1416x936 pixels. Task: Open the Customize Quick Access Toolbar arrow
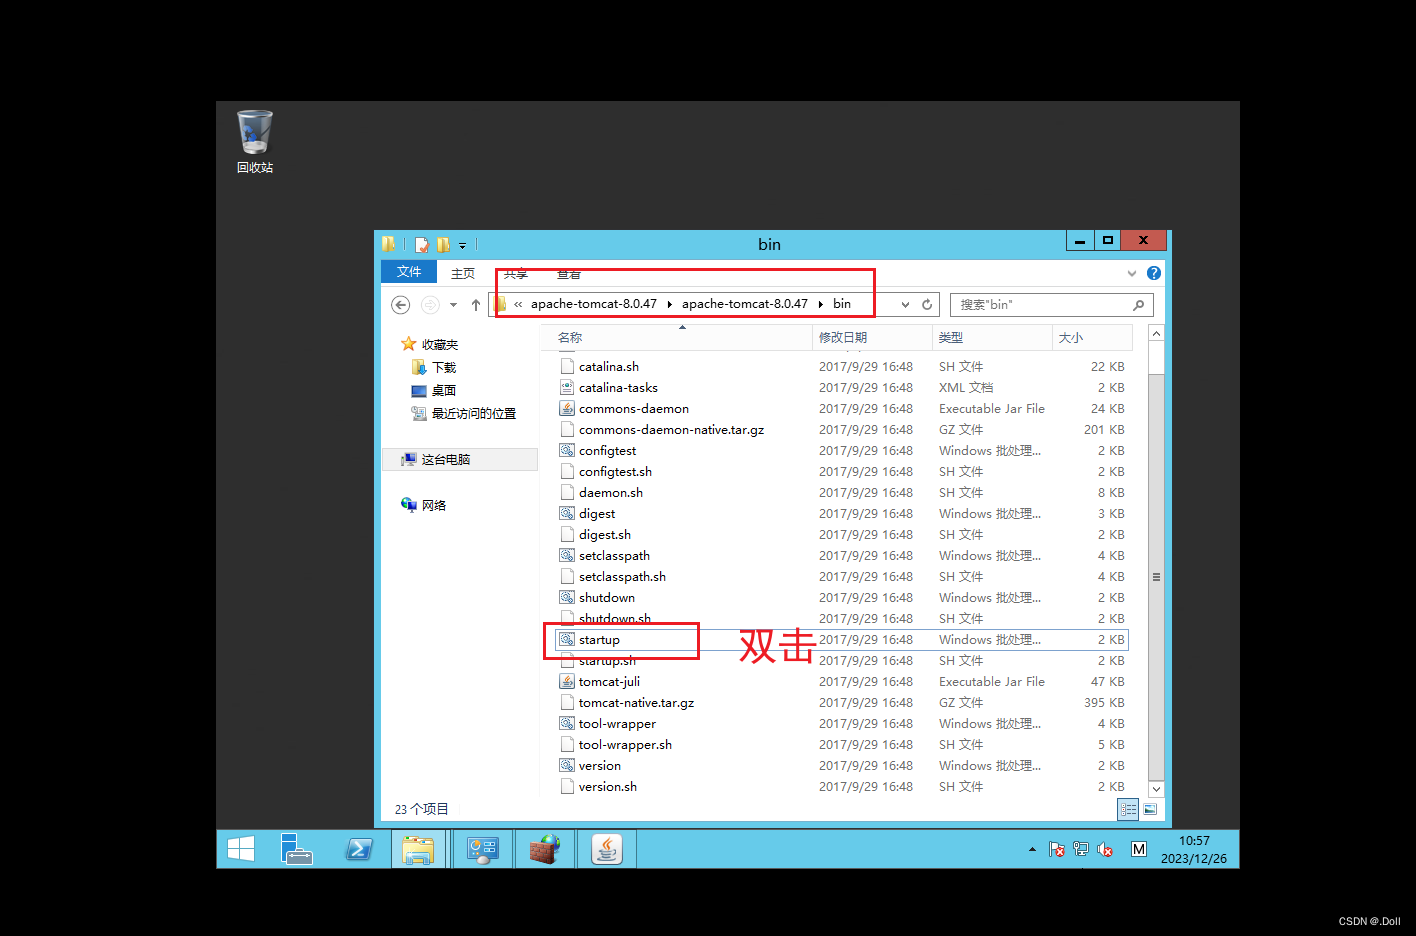click(462, 245)
